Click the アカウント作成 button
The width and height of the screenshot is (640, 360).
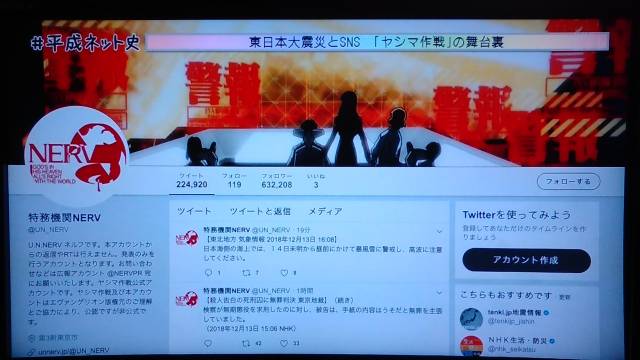(x=526, y=260)
